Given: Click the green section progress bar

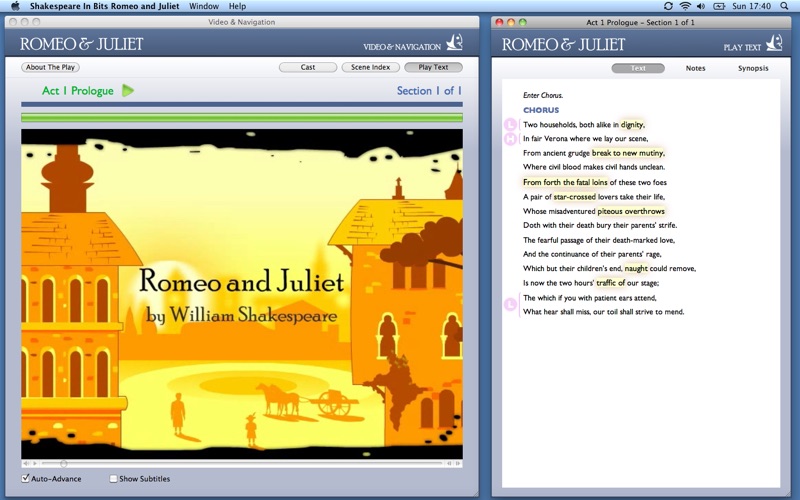Looking at the screenshot, I should 242,118.
